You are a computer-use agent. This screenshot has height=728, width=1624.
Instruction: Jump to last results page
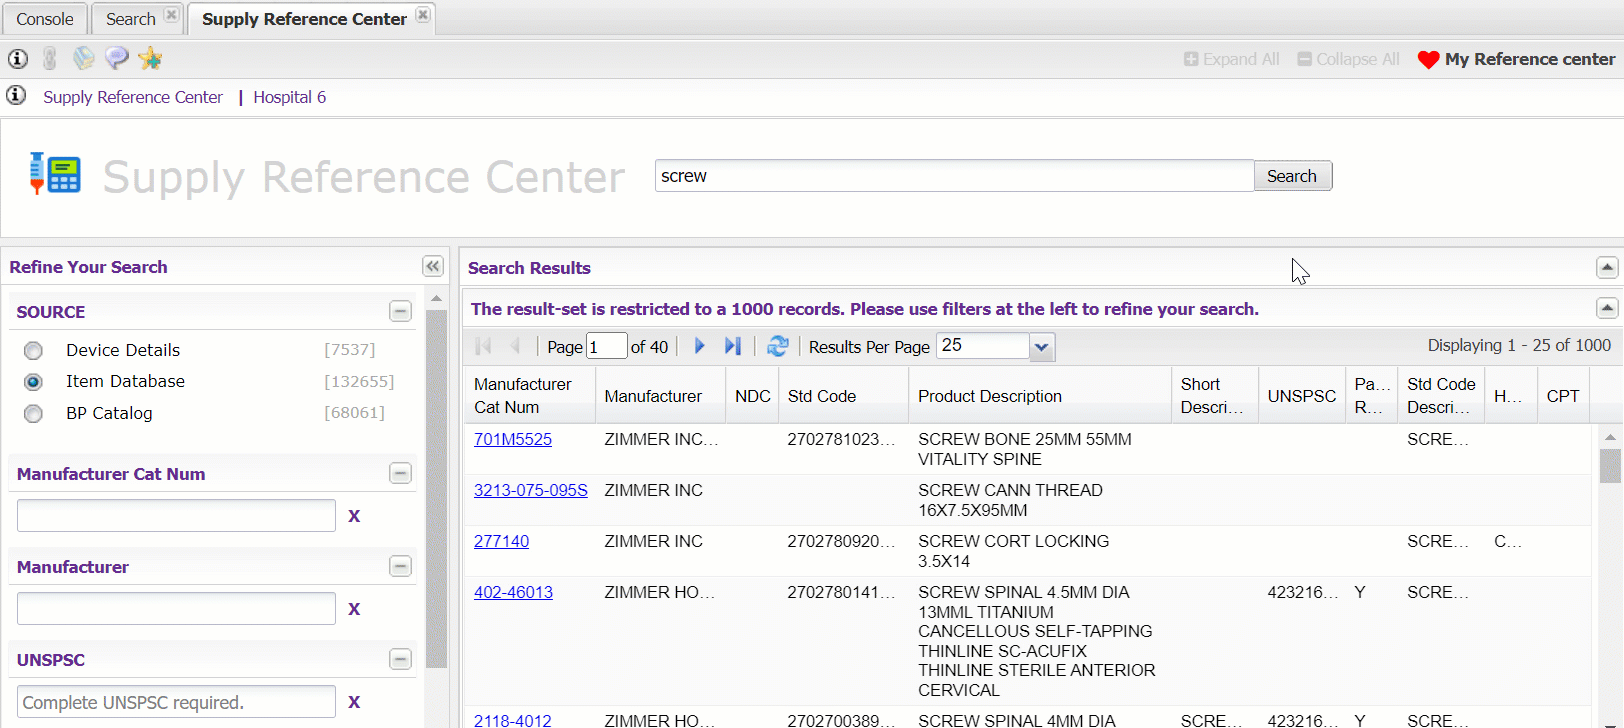[733, 346]
